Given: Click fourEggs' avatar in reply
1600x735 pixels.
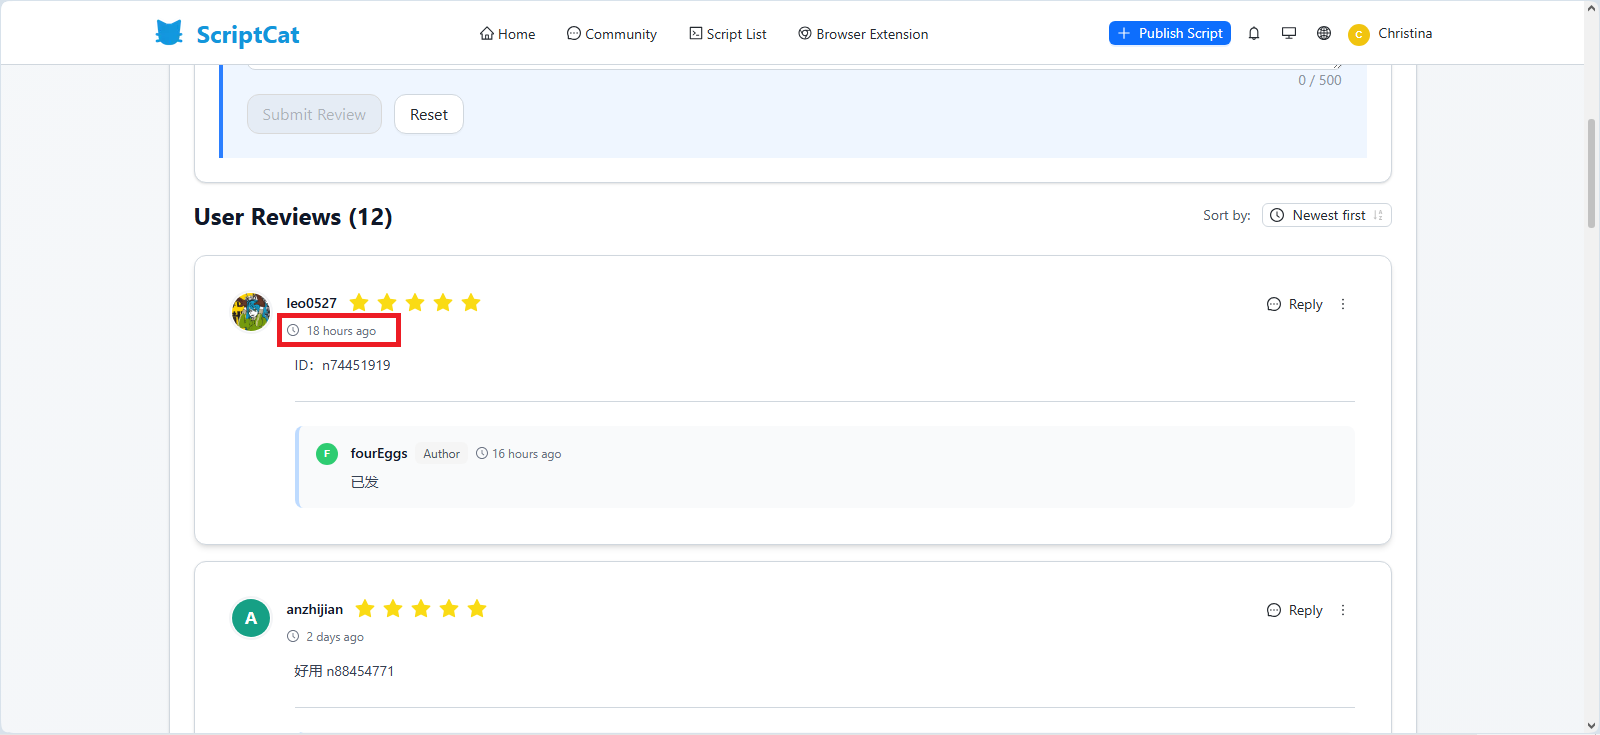Looking at the screenshot, I should click(327, 454).
